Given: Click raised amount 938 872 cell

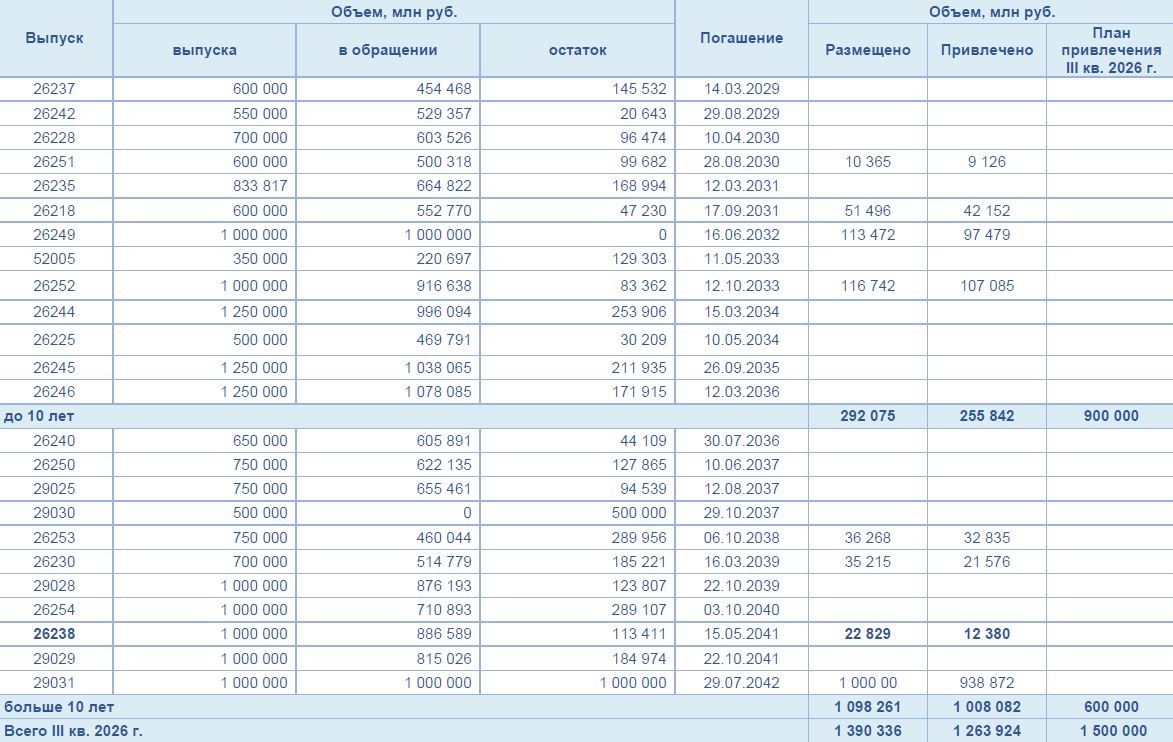Looking at the screenshot, I should click(987, 683).
